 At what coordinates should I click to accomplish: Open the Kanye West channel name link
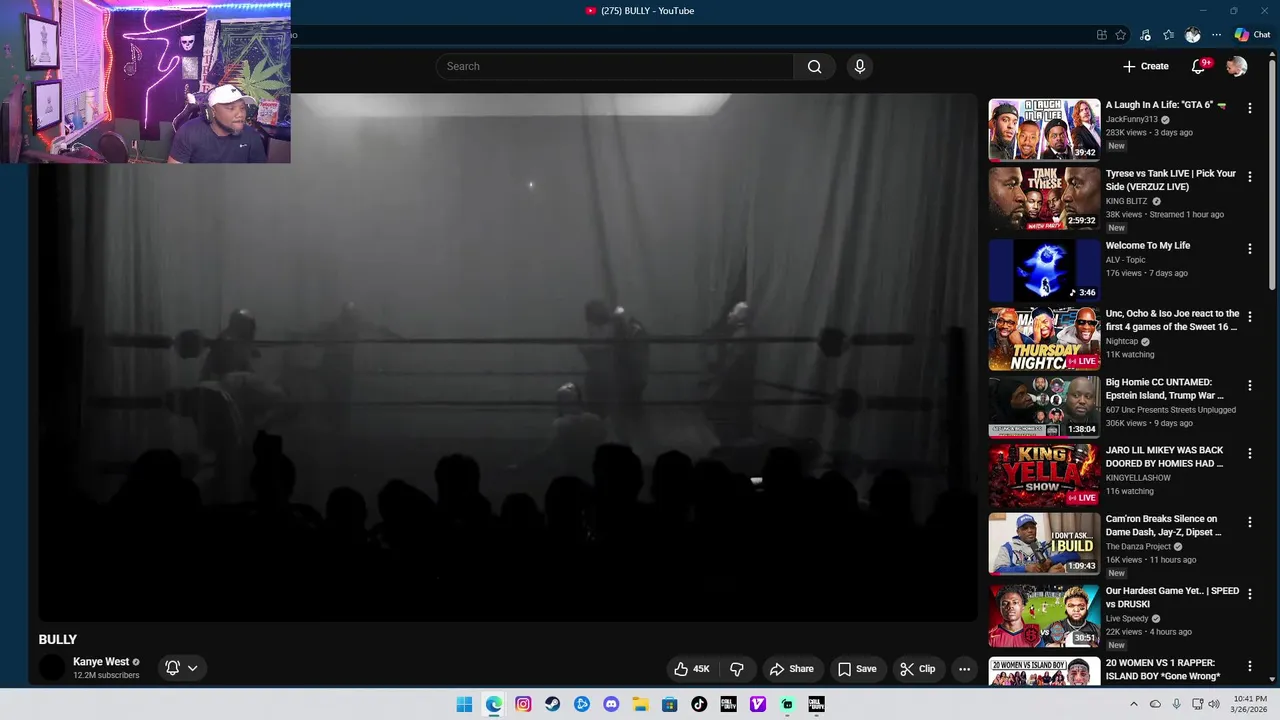click(101, 662)
